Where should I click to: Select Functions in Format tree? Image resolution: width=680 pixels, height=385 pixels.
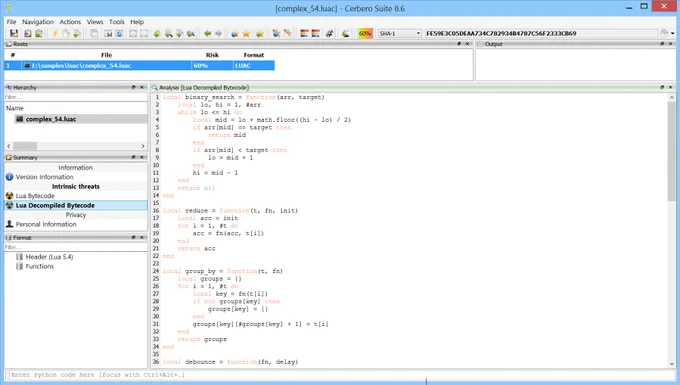[x=39, y=266]
